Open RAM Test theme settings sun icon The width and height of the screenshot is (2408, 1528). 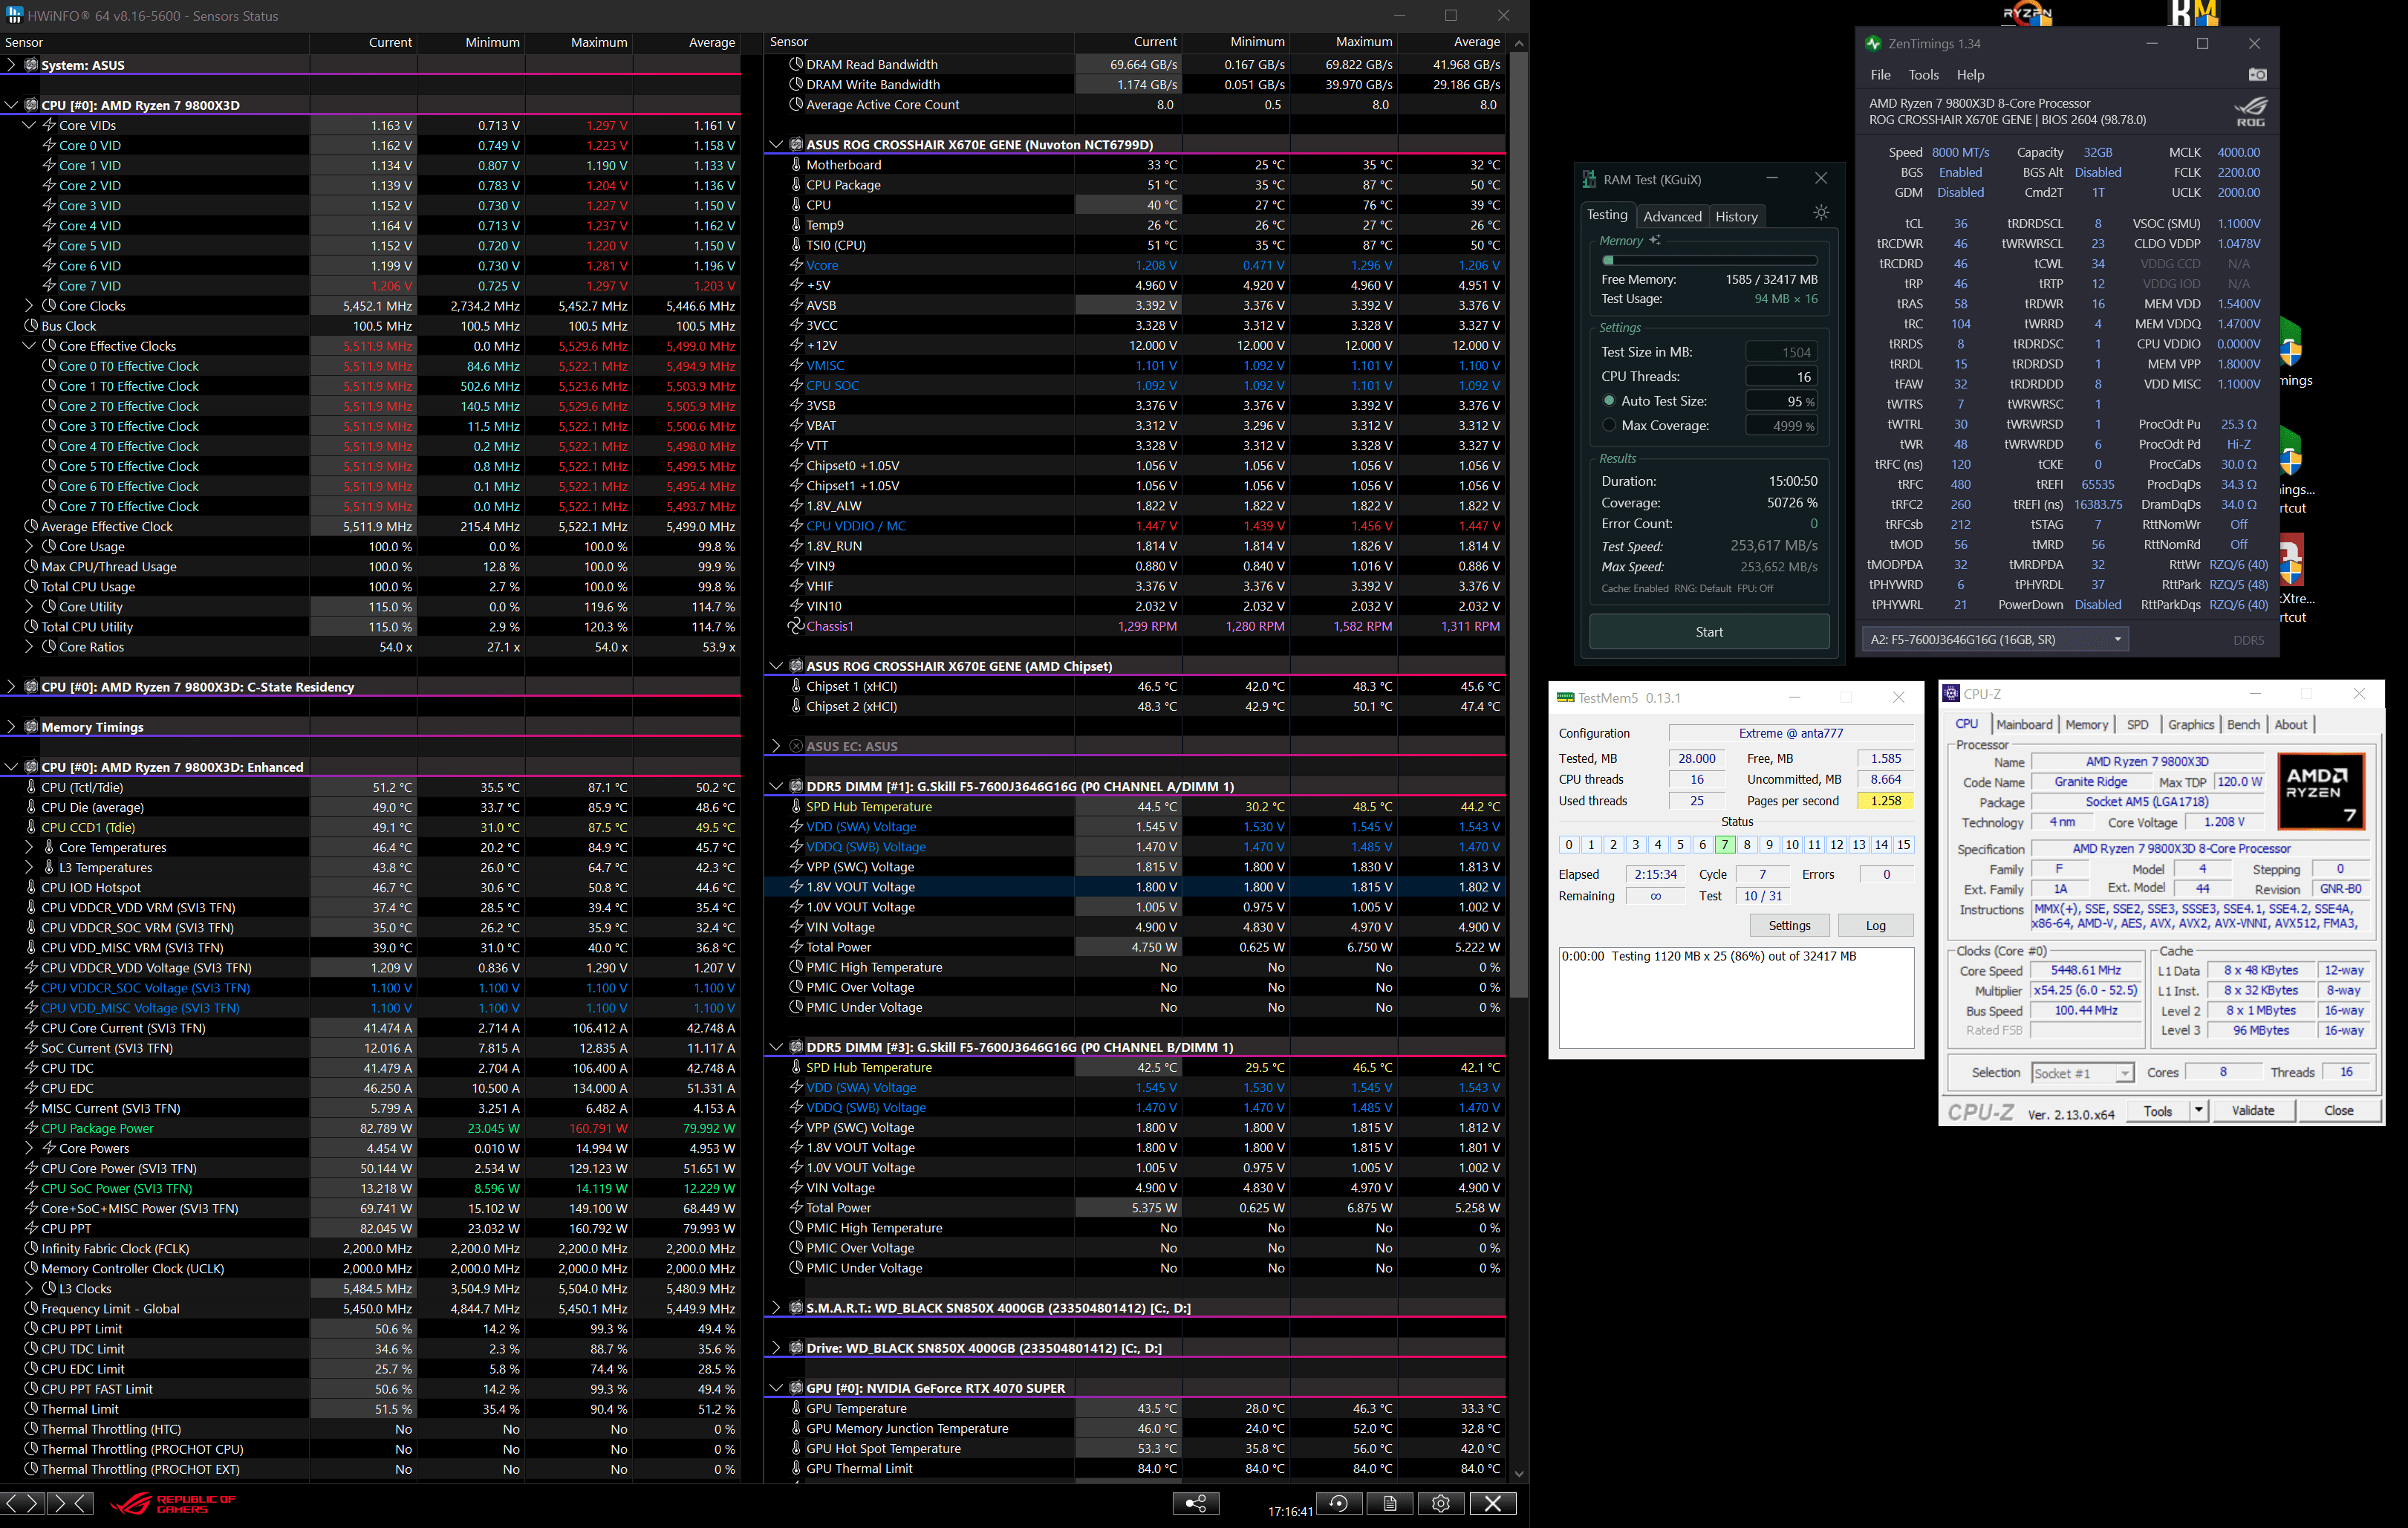pos(1821,213)
